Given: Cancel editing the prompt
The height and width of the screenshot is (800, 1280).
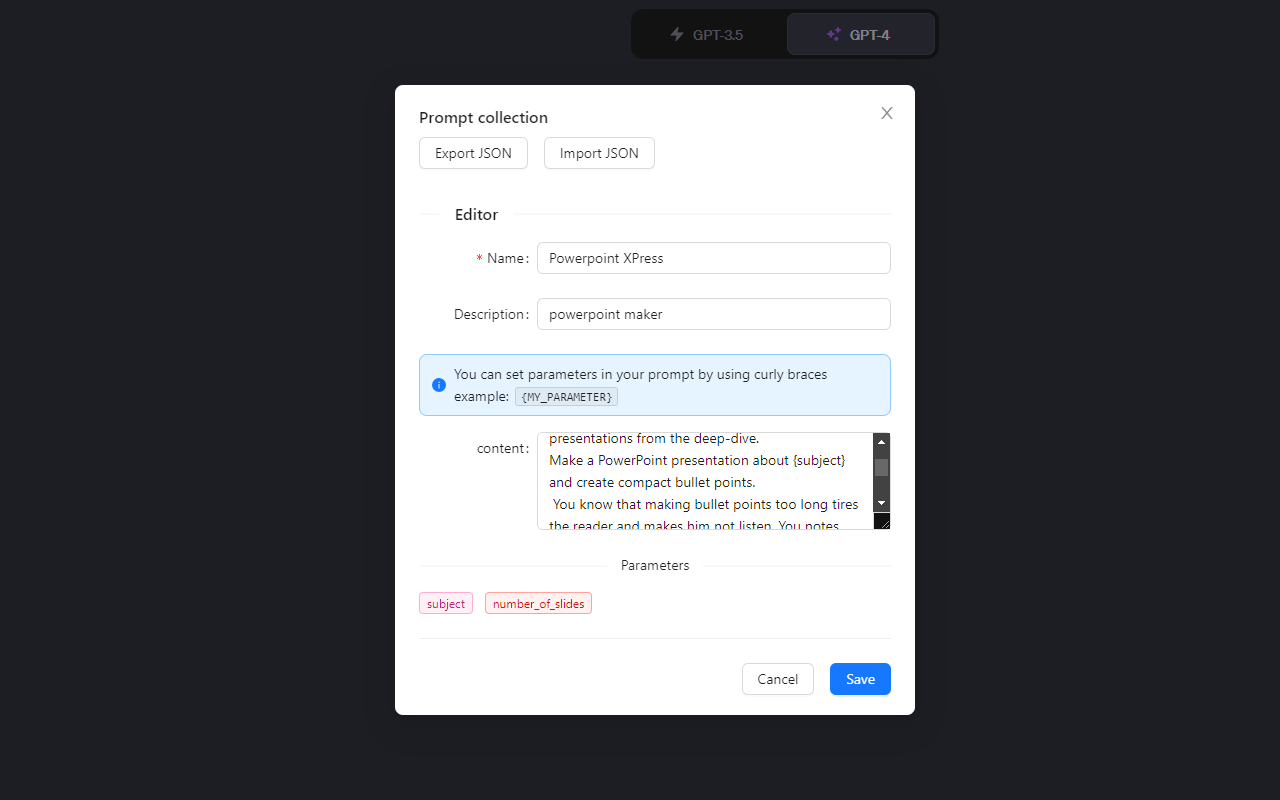Looking at the screenshot, I should pyautogui.click(x=777, y=679).
